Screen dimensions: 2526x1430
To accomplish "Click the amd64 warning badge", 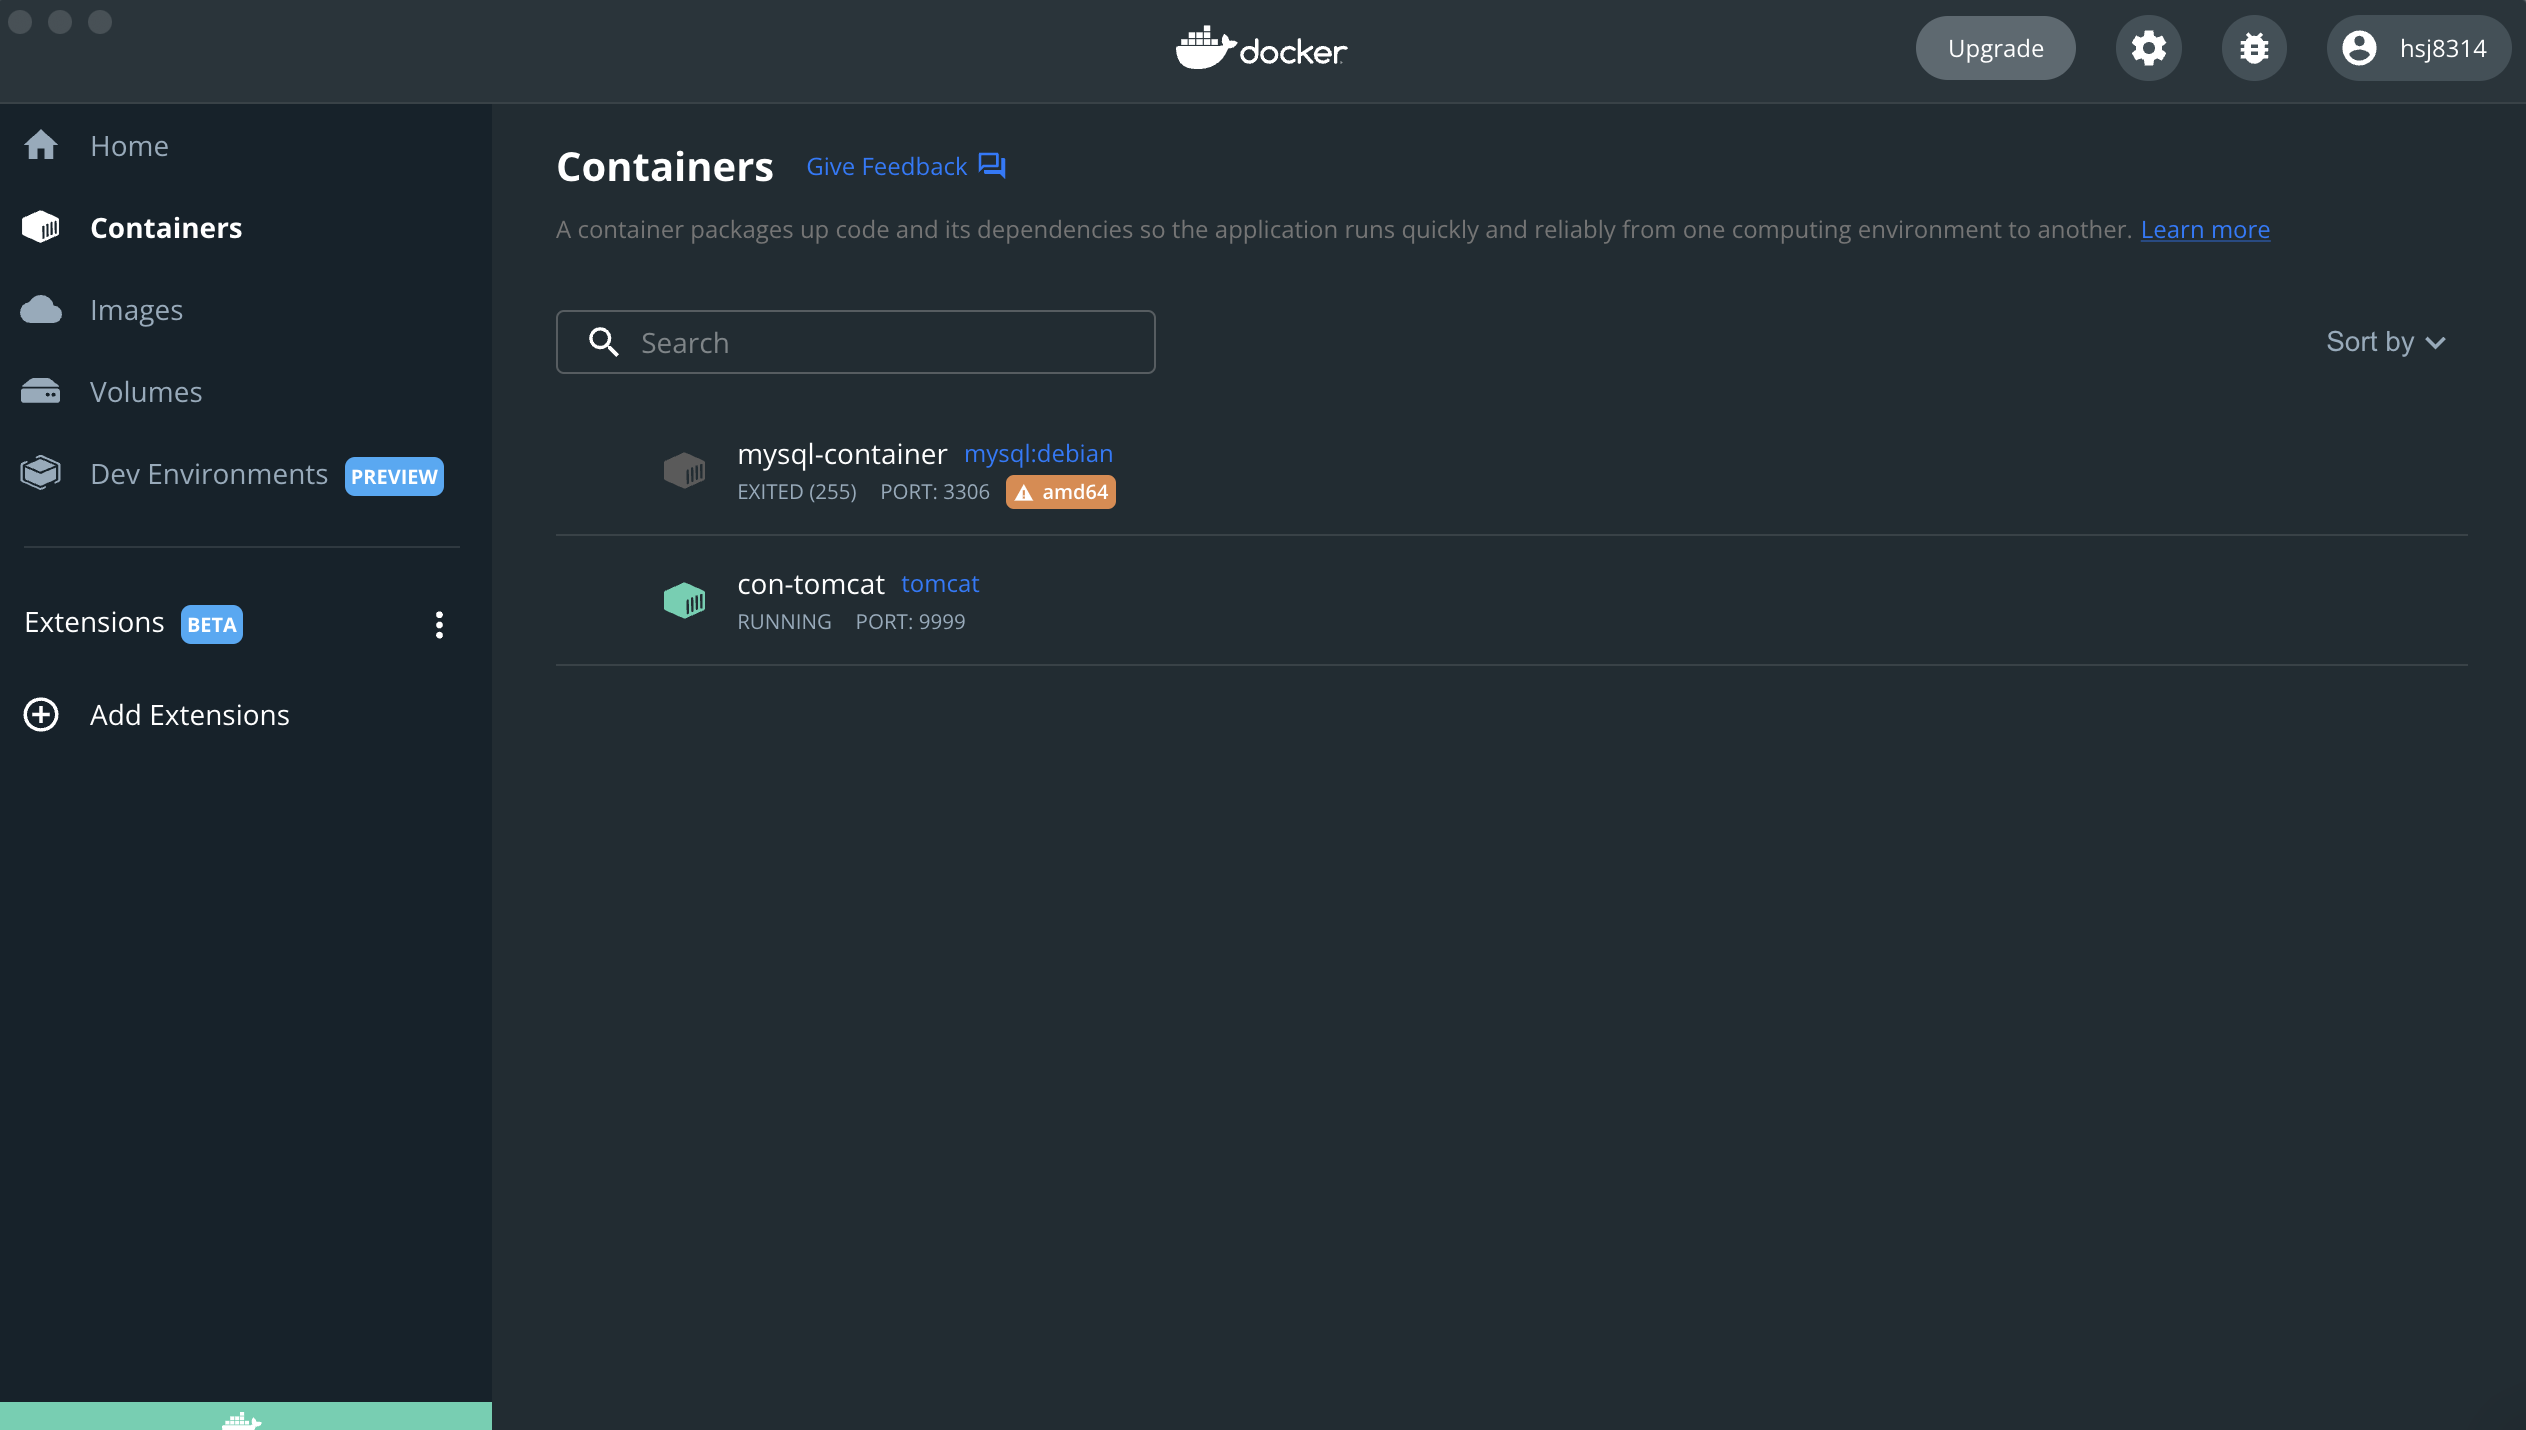I will 1060,492.
